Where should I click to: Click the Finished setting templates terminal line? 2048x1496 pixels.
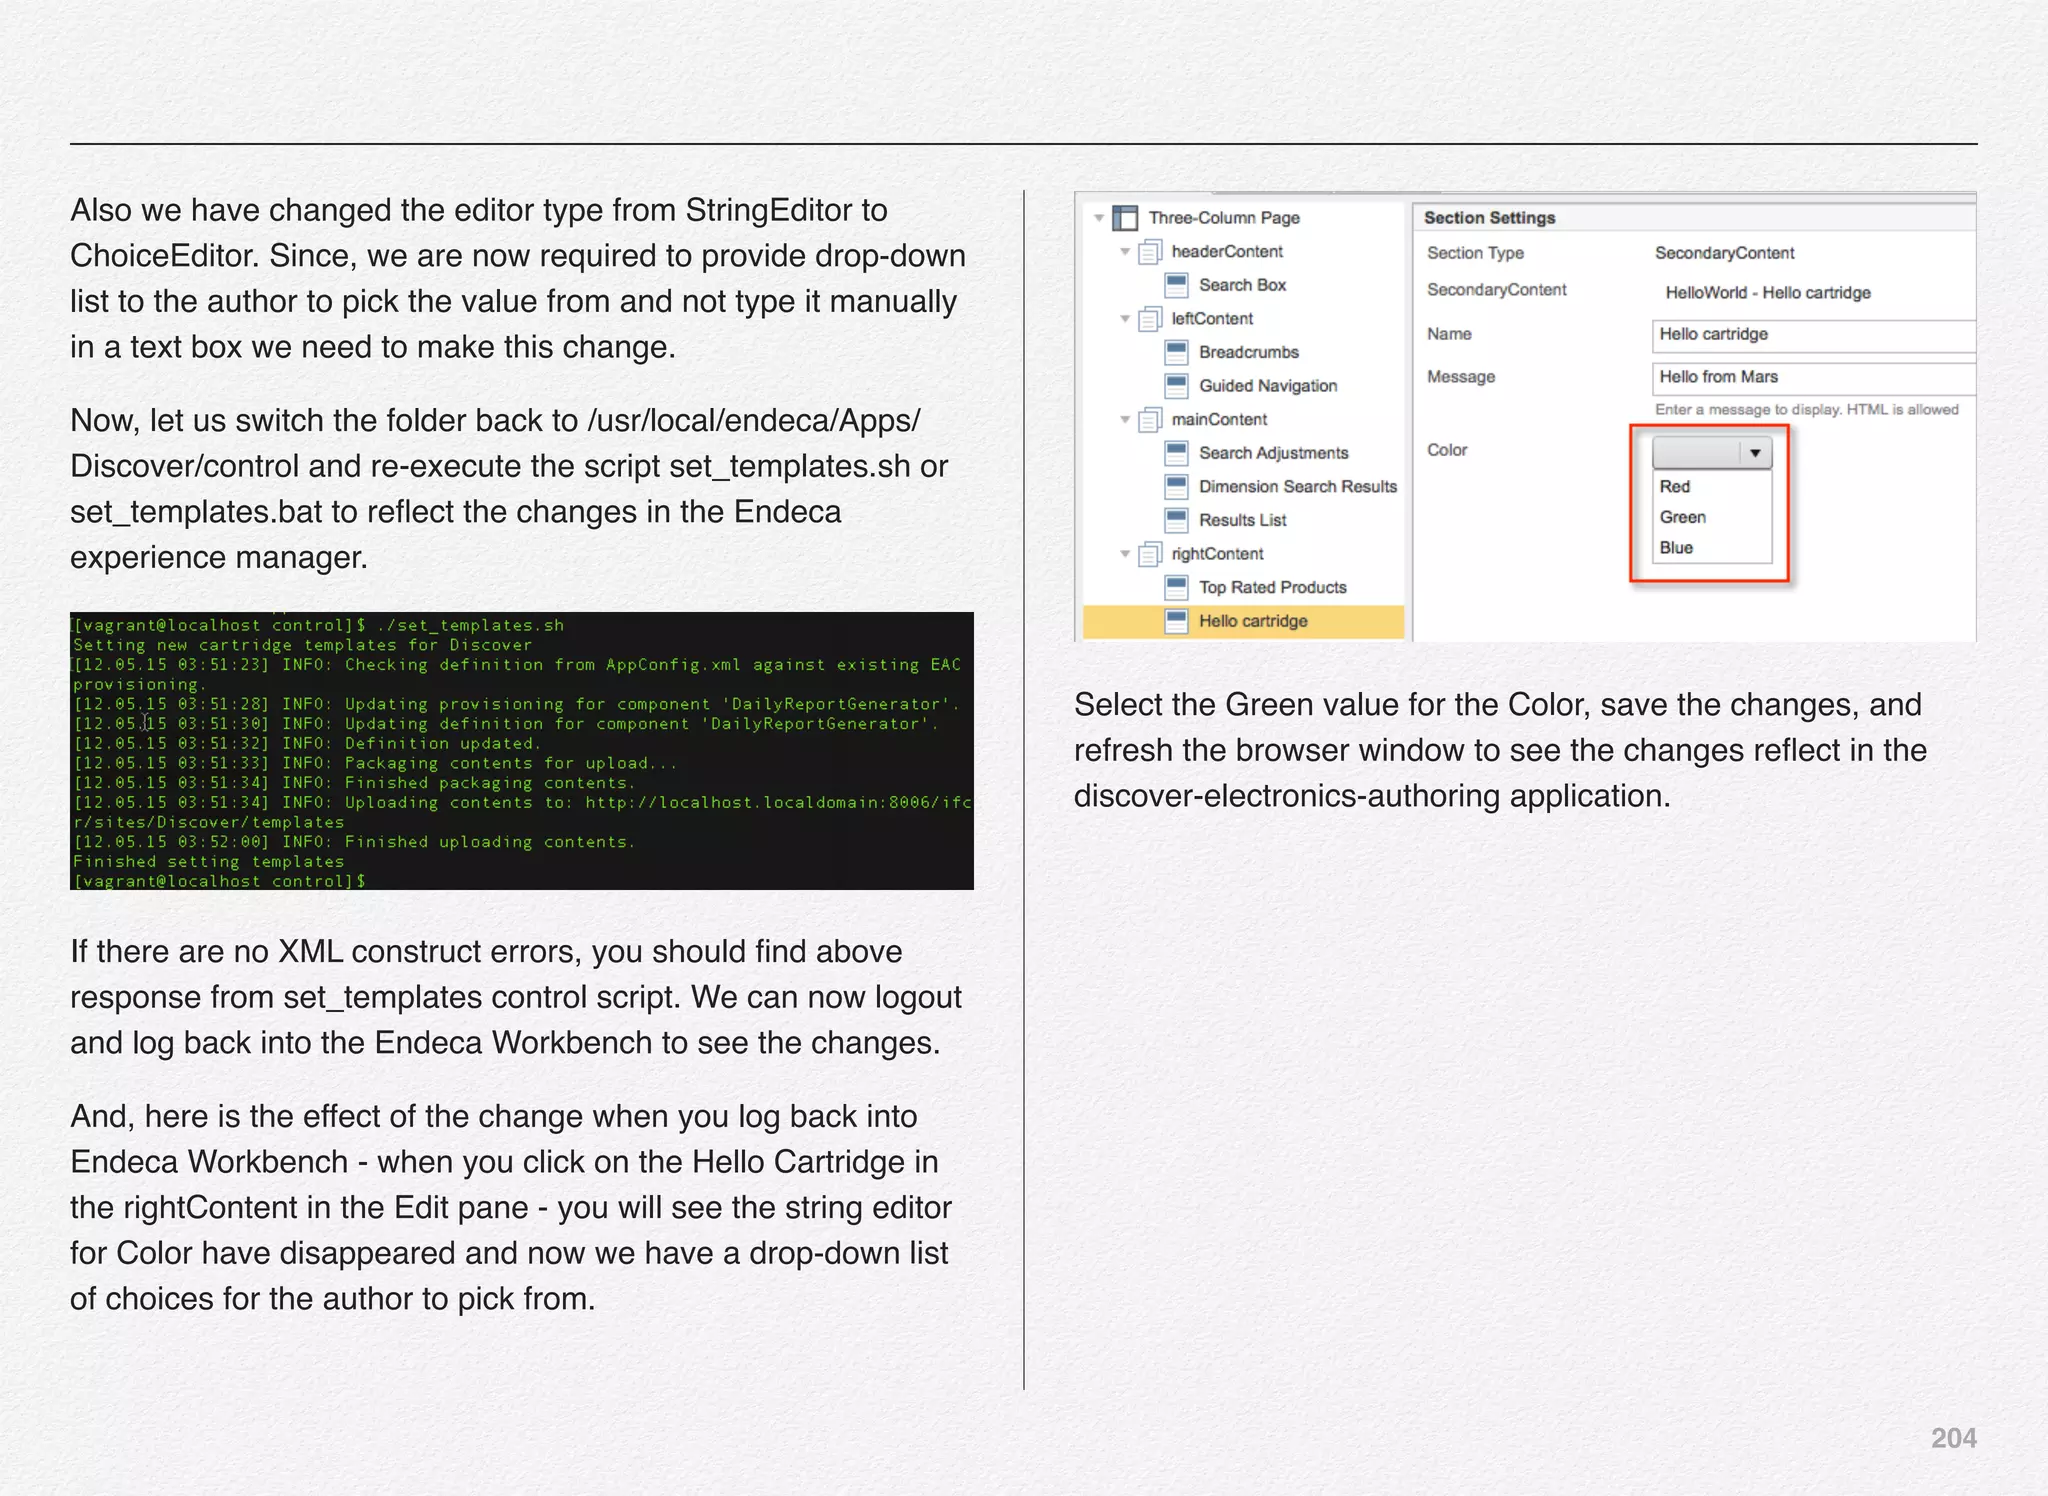[208, 861]
